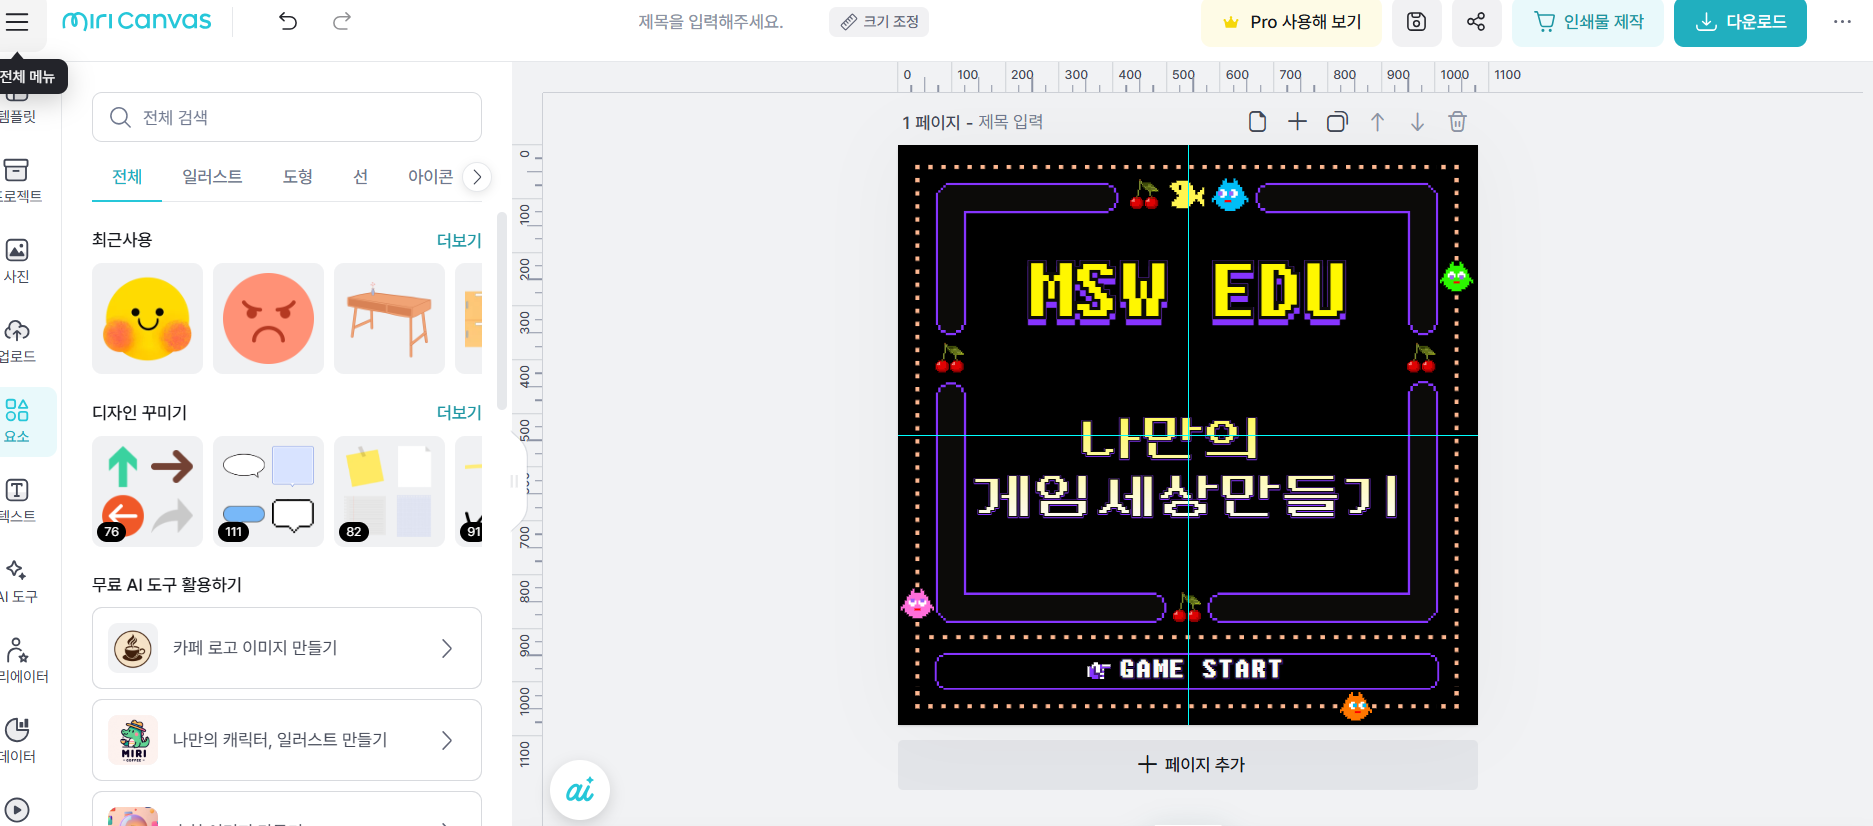Select the green ghost character on canvas

[1456, 275]
